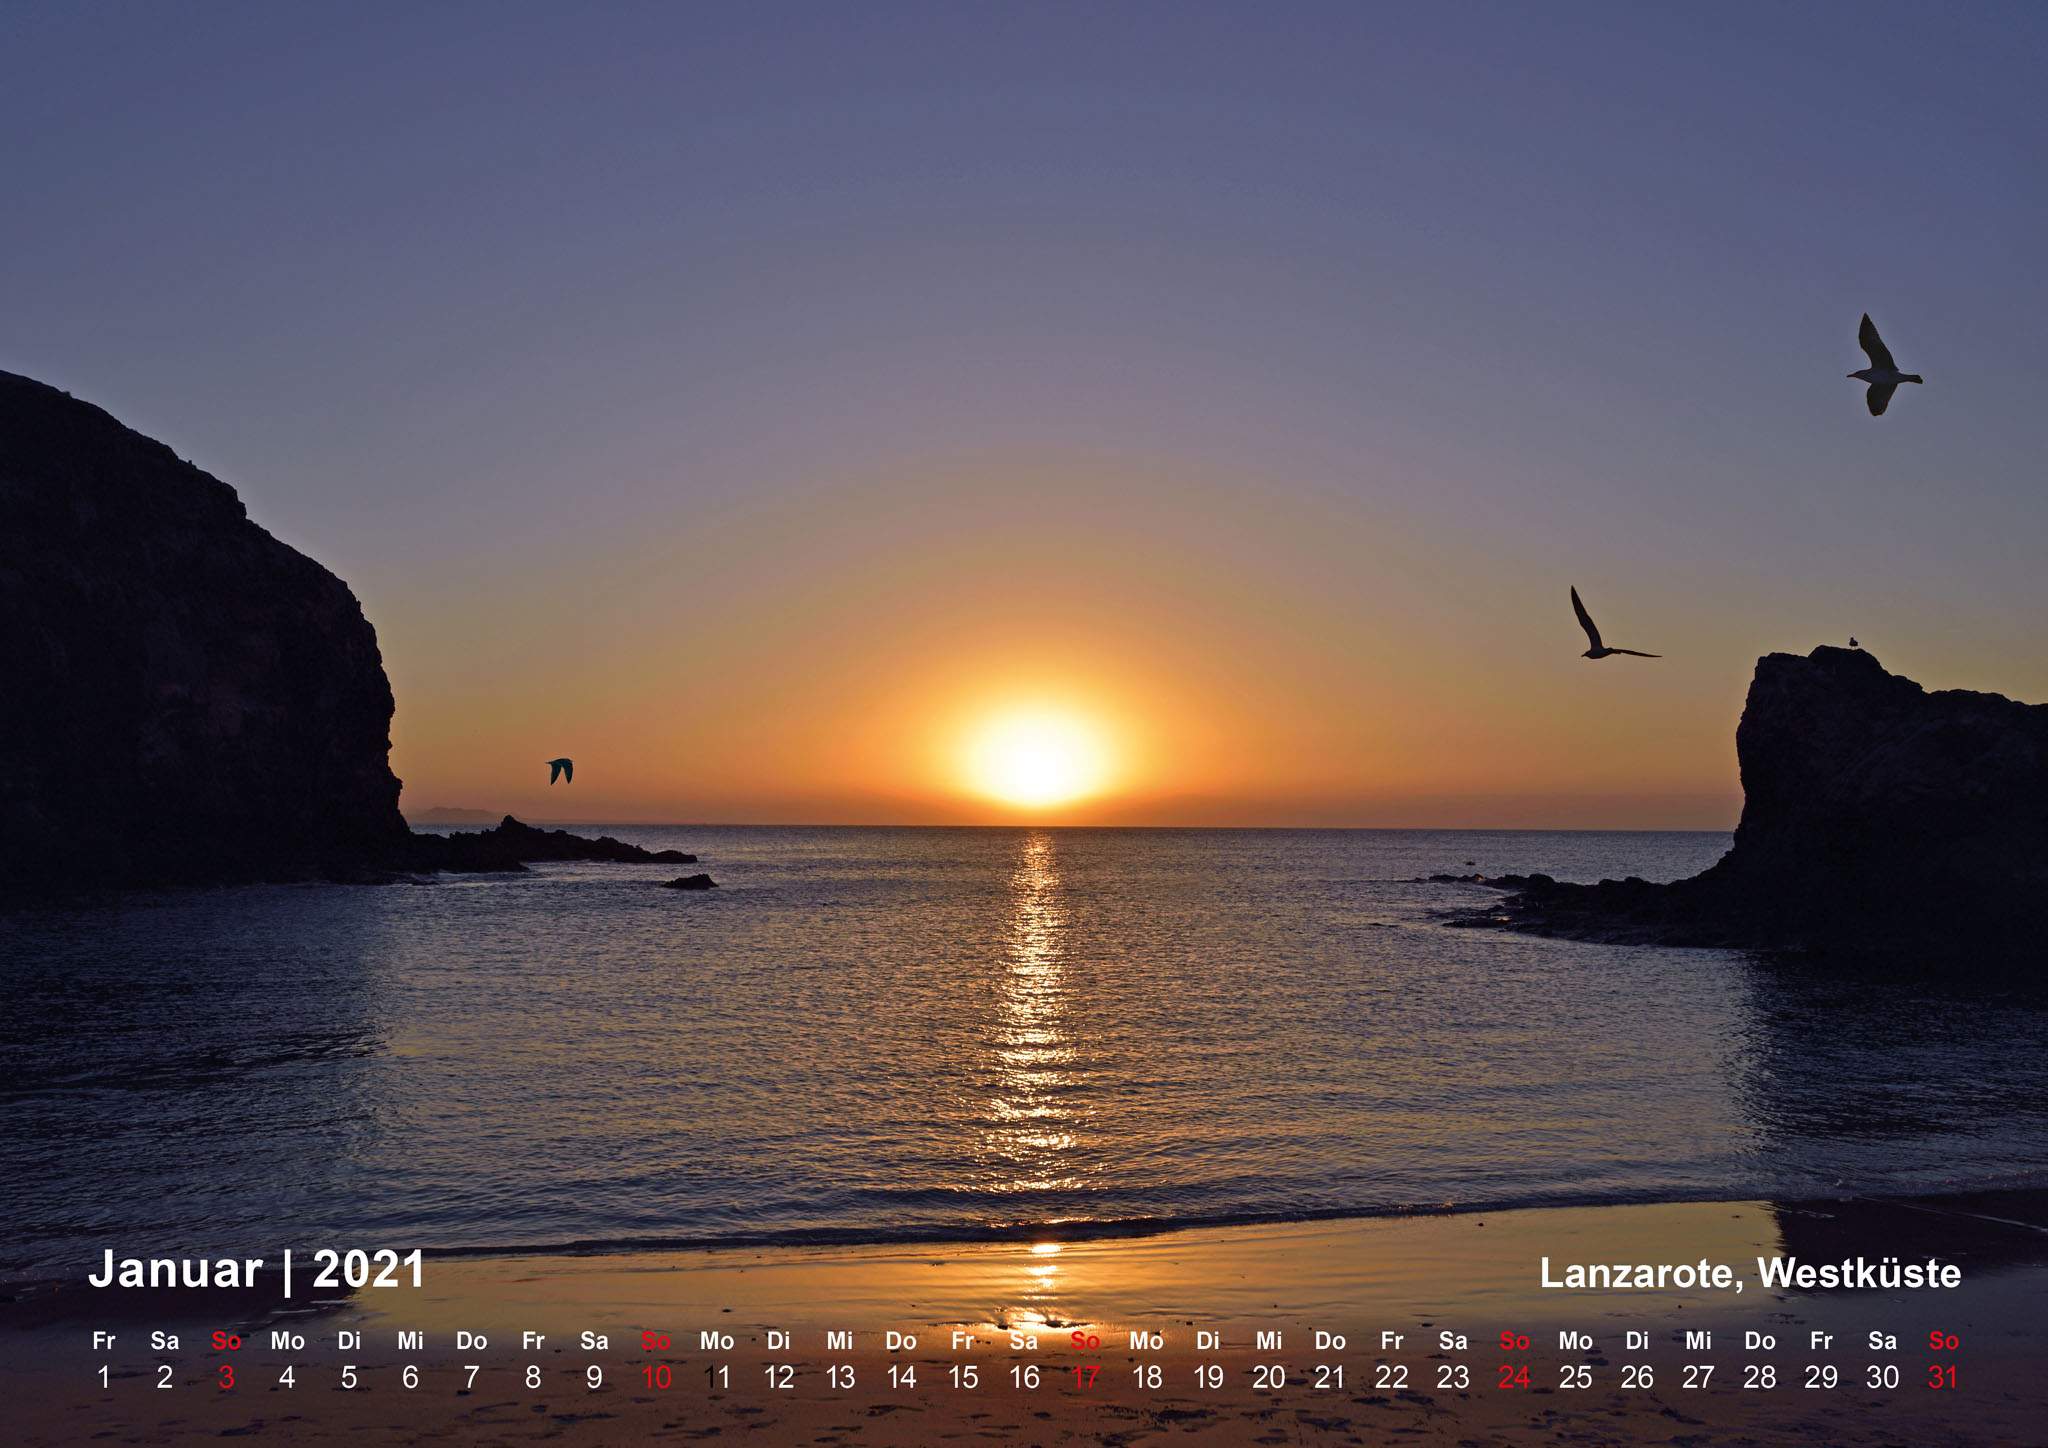This screenshot has width=2048, height=1448.
Task: Select date 11 in the calendar
Action: (717, 1378)
